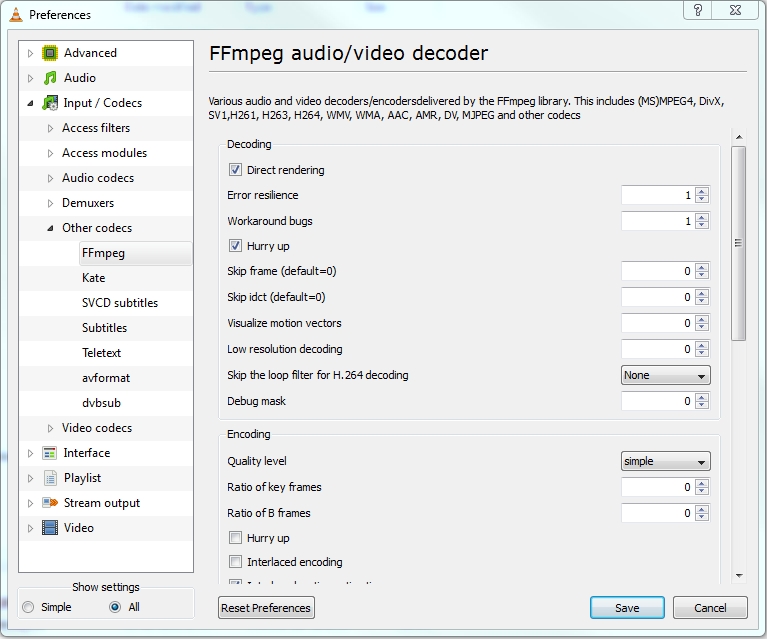Decrease Workaround bugs value
Viewport: 767px width, 639px height.
pyautogui.click(x=702, y=225)
